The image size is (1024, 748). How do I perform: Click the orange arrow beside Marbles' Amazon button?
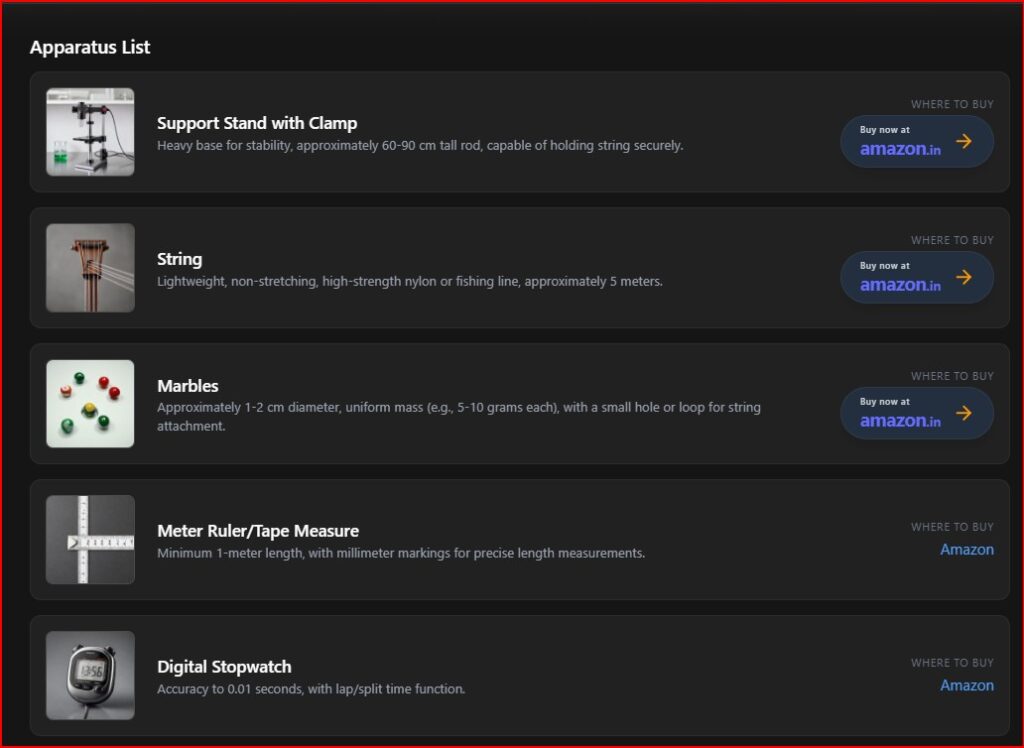[x=964, y=413]
